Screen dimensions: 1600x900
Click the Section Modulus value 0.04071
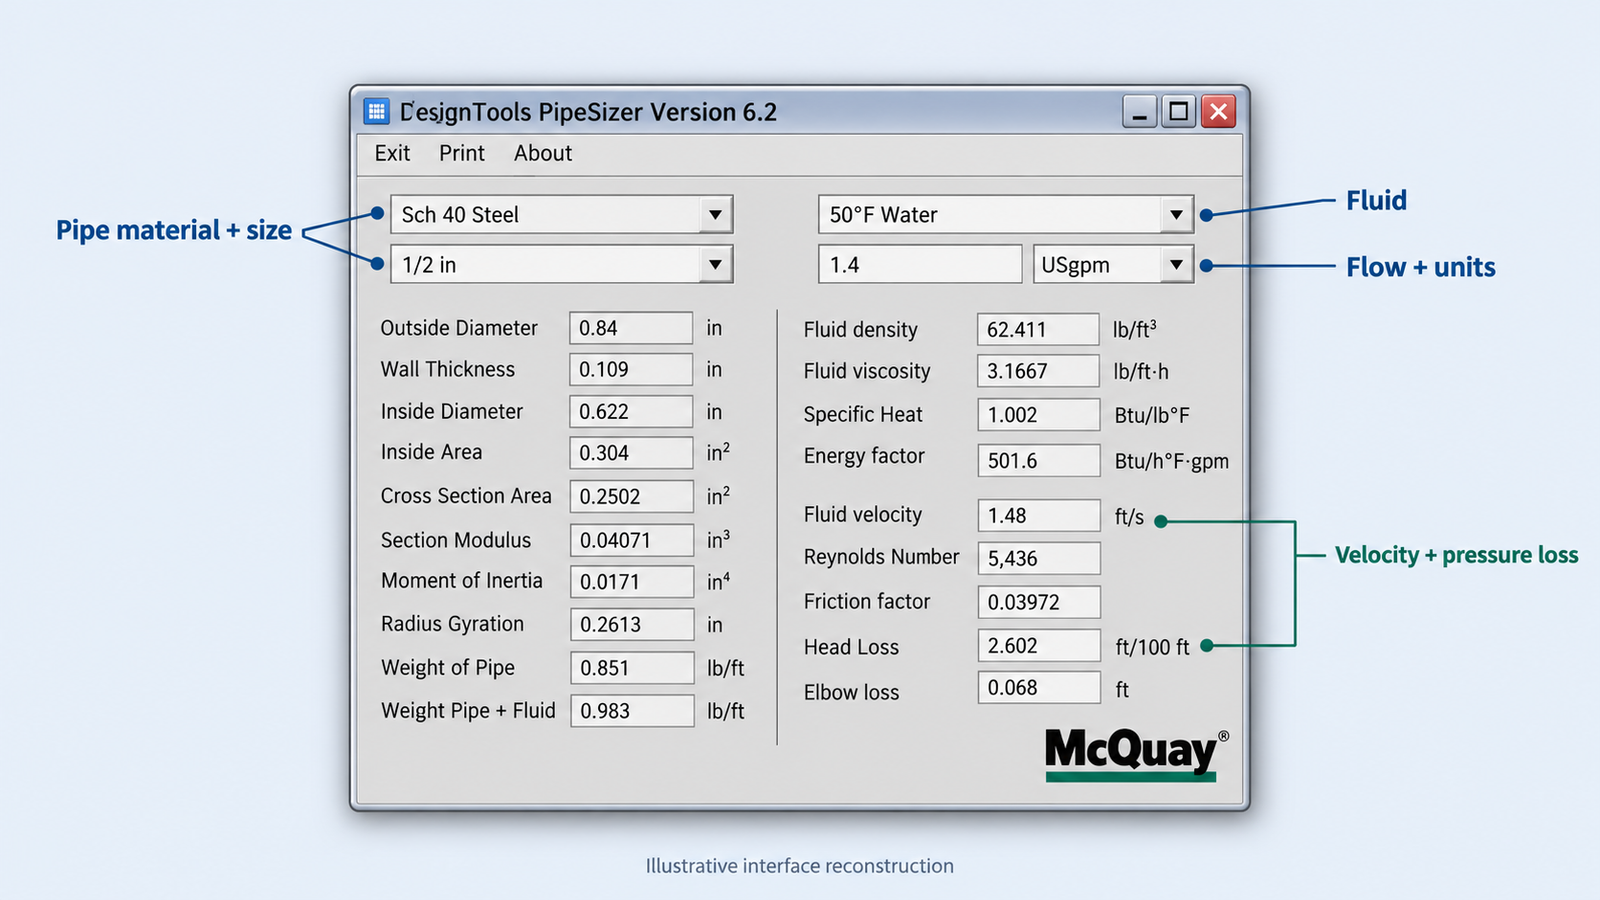632,540
